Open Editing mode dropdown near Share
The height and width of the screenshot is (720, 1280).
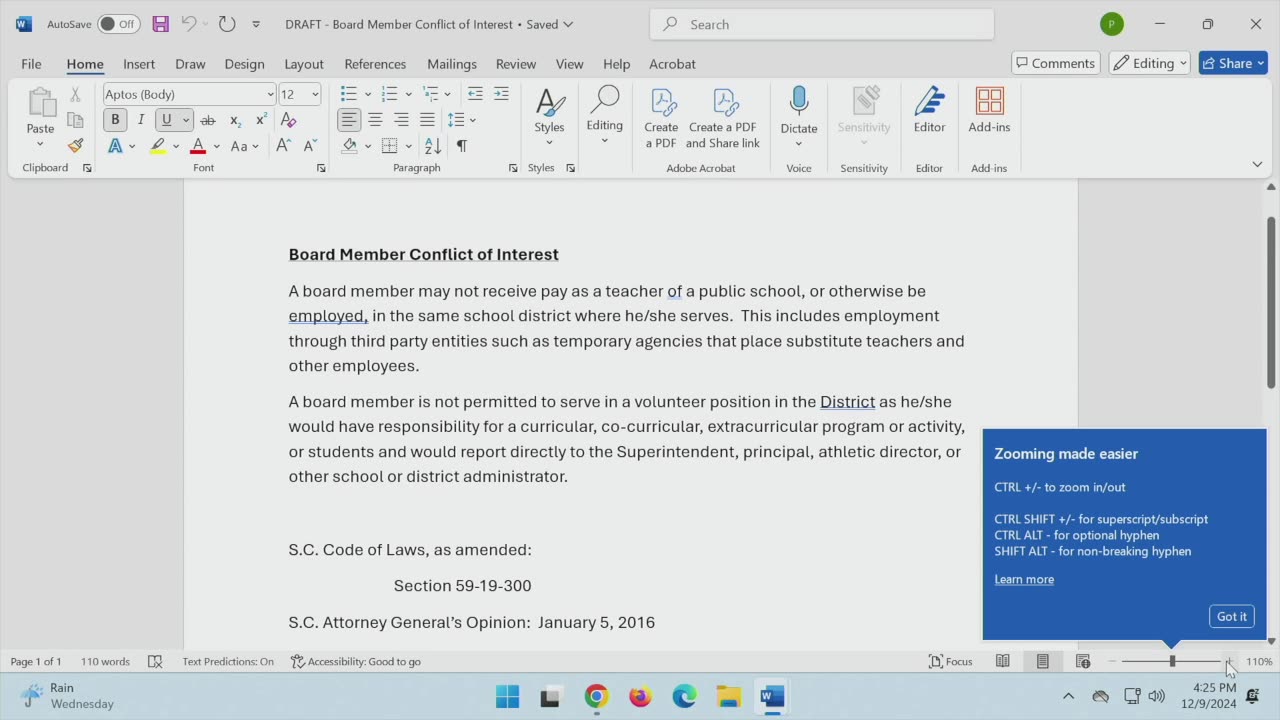[1150, 63]
